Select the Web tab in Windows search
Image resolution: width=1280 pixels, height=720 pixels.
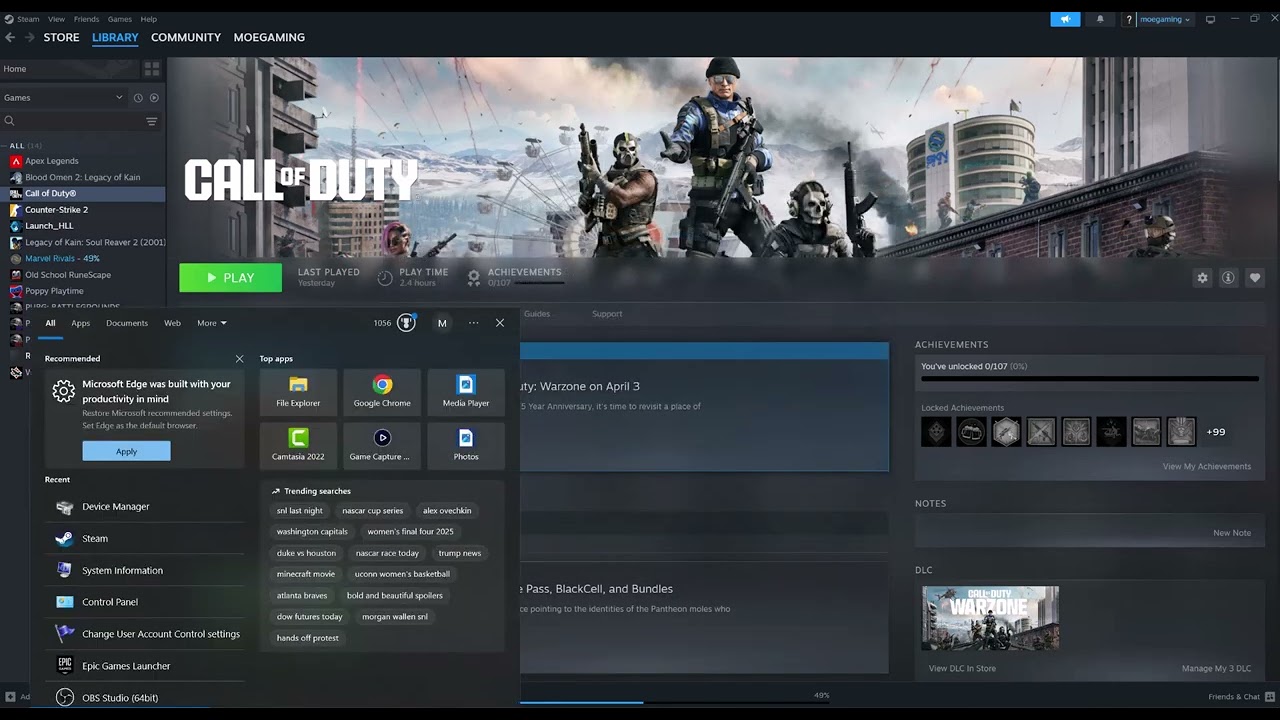172,323
